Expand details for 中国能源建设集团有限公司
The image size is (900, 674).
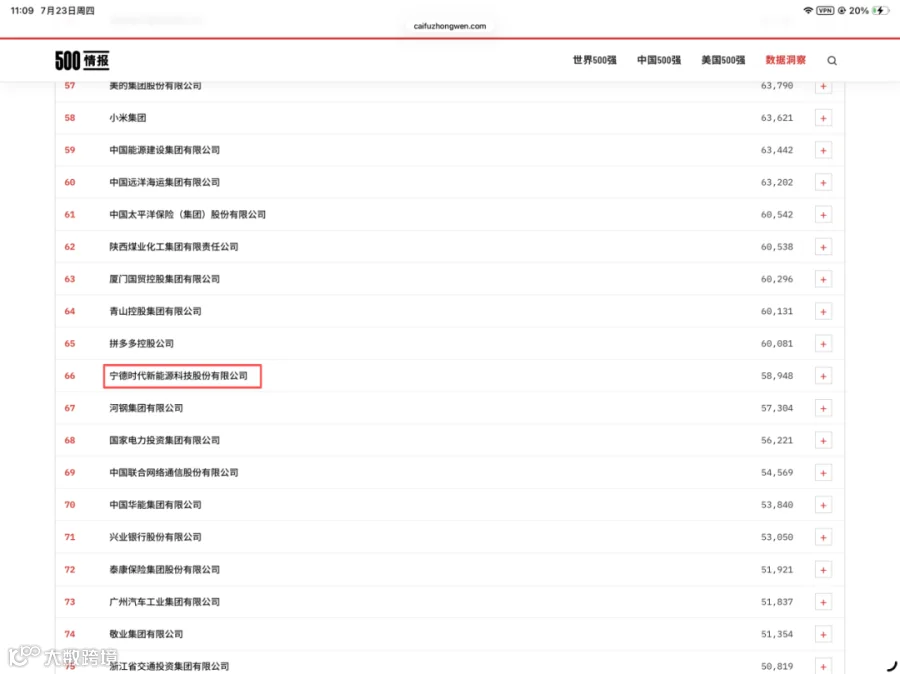pyautogui.click(x=823, y=150)
